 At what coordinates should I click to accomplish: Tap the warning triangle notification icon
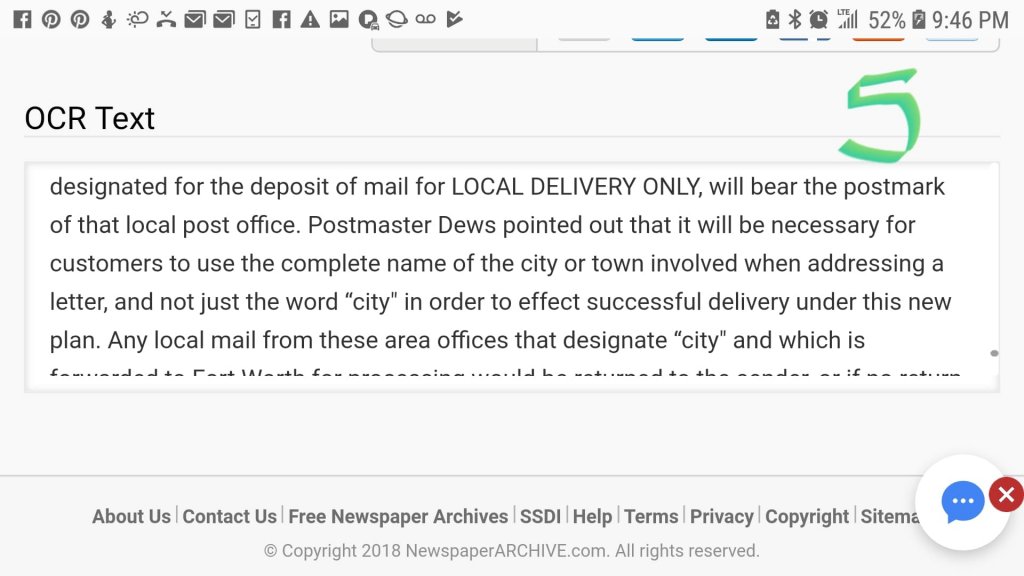click(310, 19)
